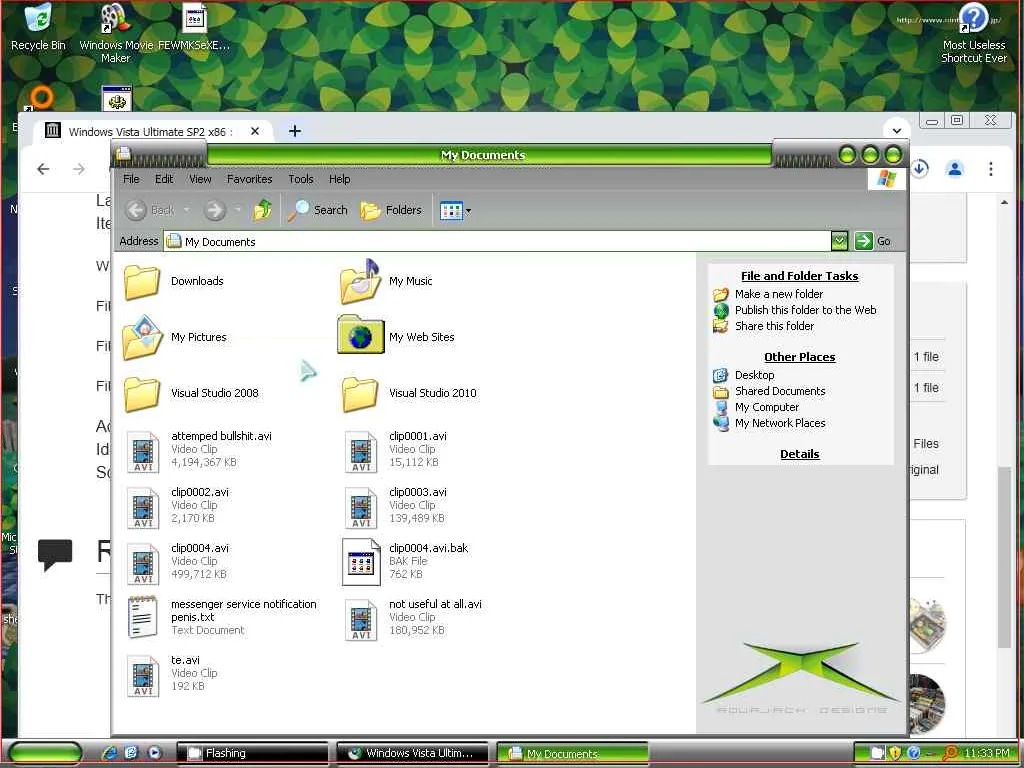Open the Downloads folder icon

[142, 282]
